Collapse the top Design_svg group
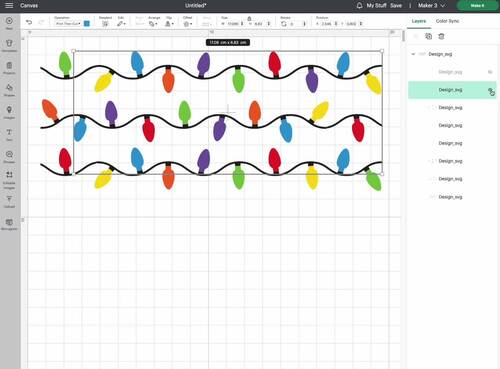The image size is (500, 369). [413, 54]
